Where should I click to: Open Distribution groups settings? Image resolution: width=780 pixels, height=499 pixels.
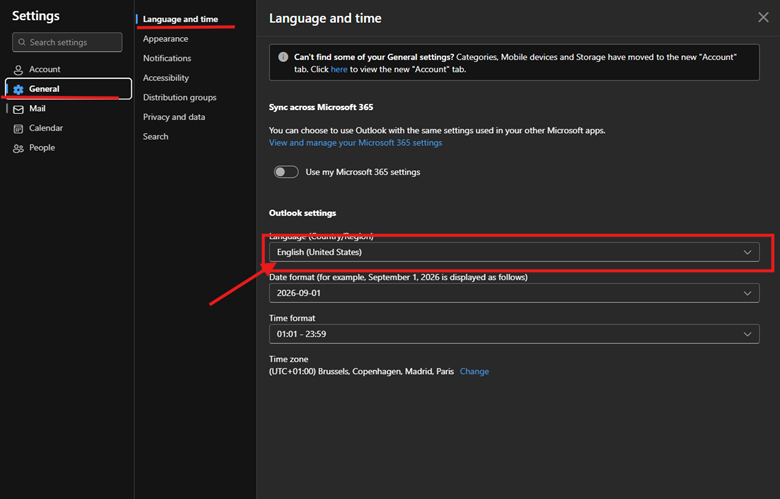point(179,98)
